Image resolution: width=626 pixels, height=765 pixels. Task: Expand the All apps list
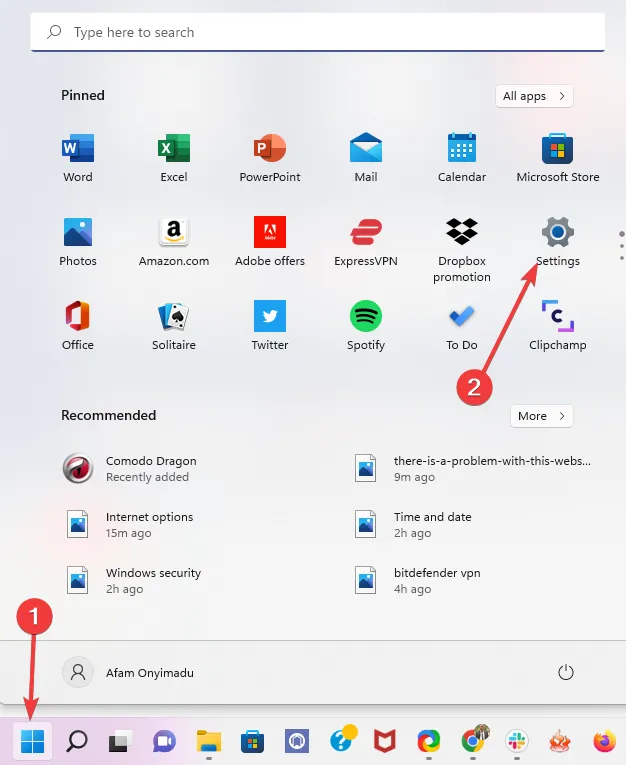pyautogui.click(x=534, y=96)
